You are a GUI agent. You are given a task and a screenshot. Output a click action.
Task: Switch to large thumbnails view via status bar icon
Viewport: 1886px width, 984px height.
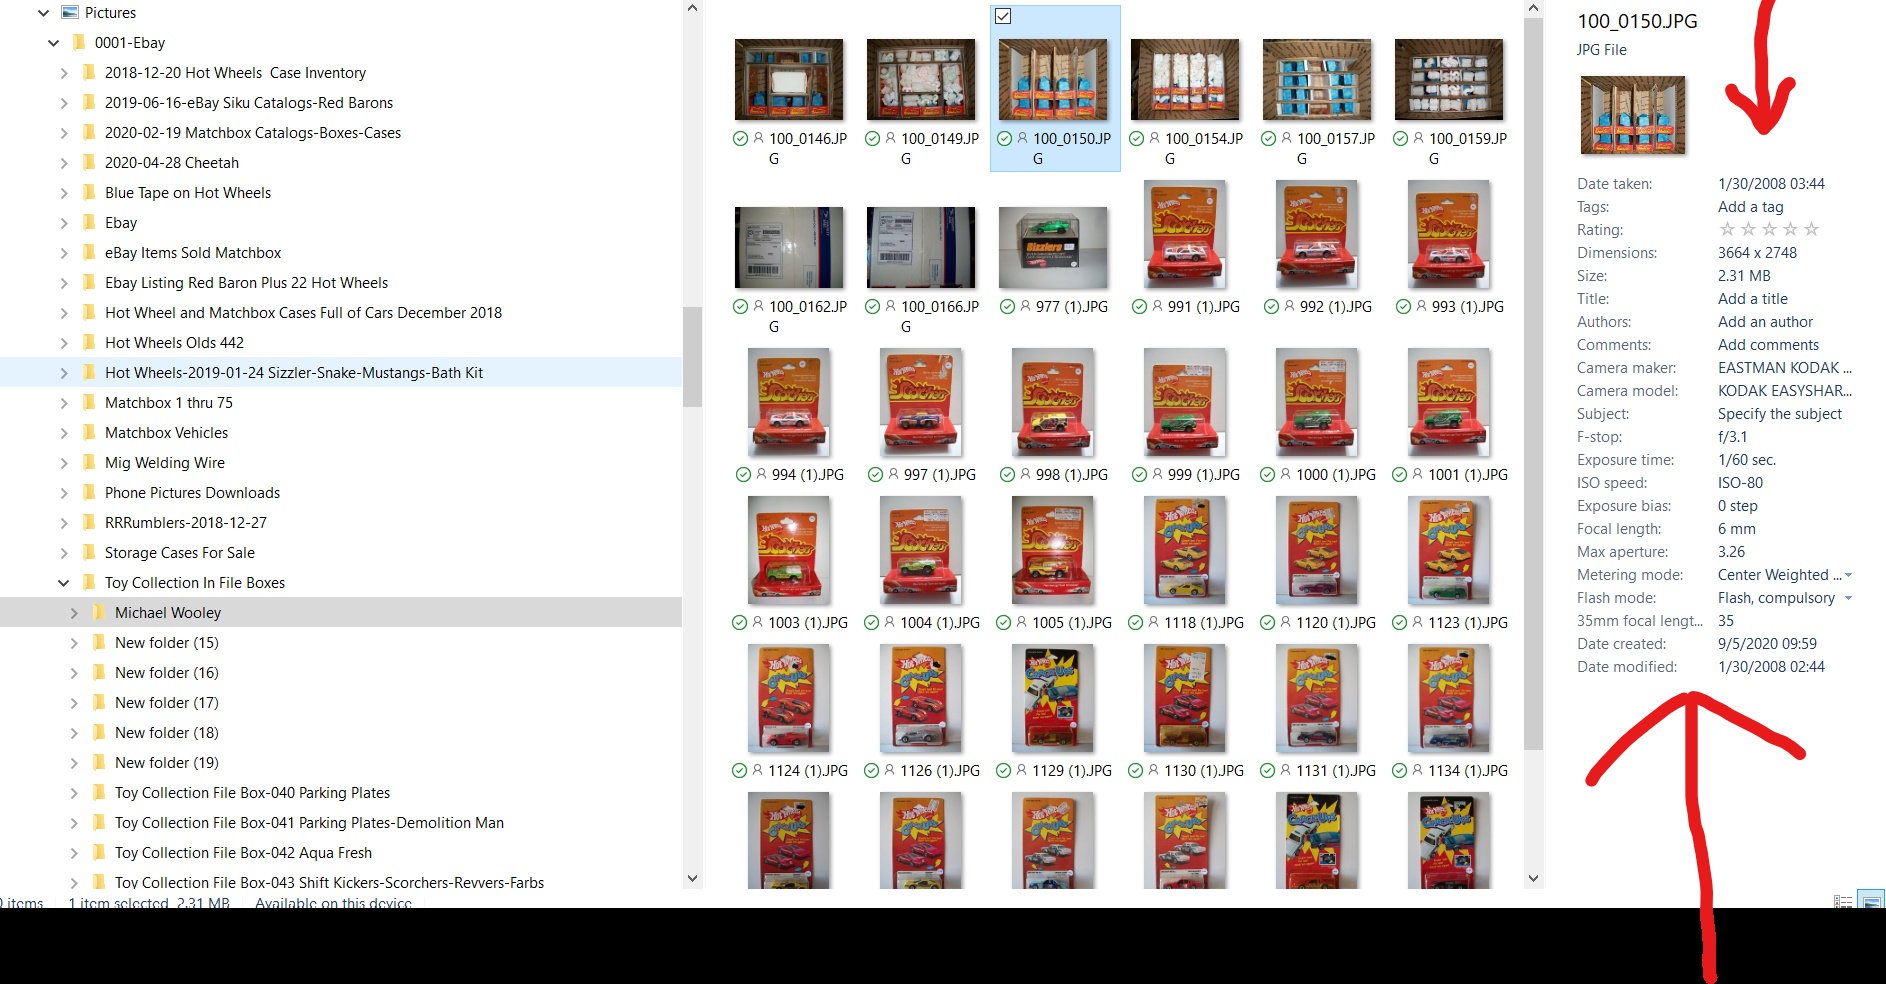click(1870, 899)
